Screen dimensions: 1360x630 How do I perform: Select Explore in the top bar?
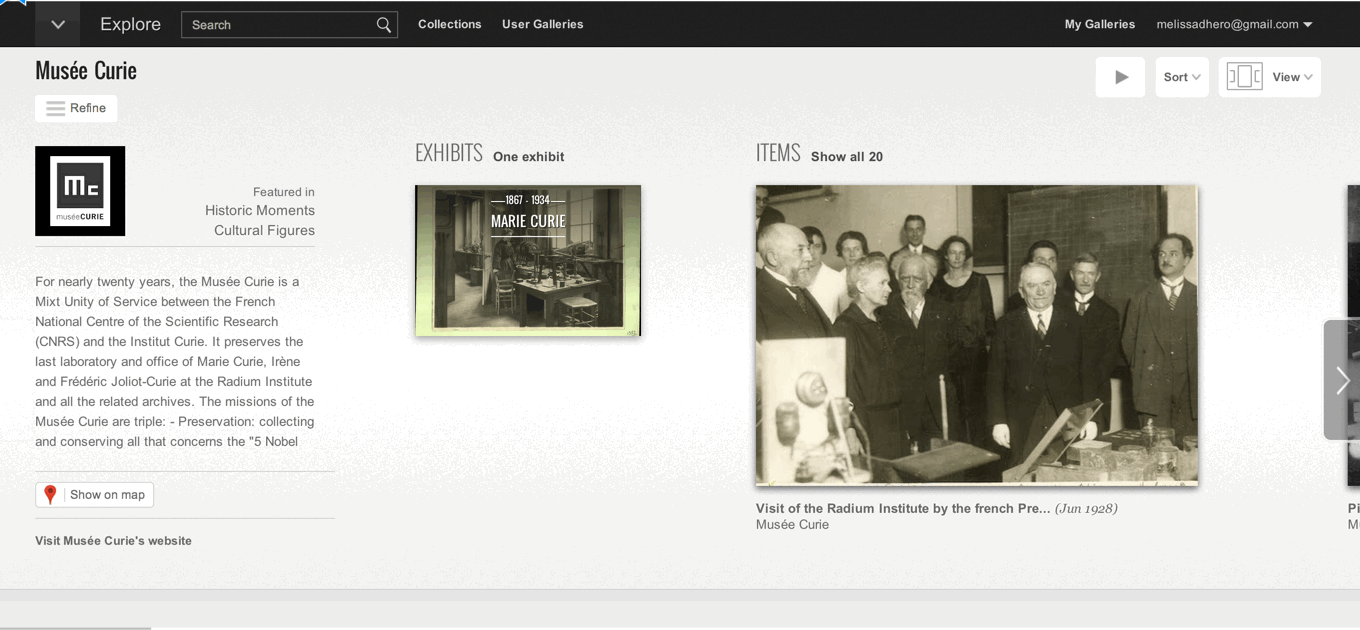point(130,24)
